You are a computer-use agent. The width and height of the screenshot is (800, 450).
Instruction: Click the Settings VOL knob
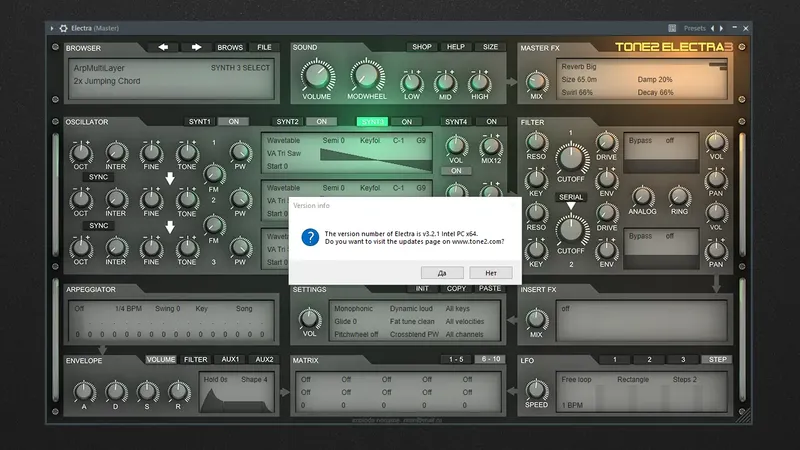click(x=309, y=319)
